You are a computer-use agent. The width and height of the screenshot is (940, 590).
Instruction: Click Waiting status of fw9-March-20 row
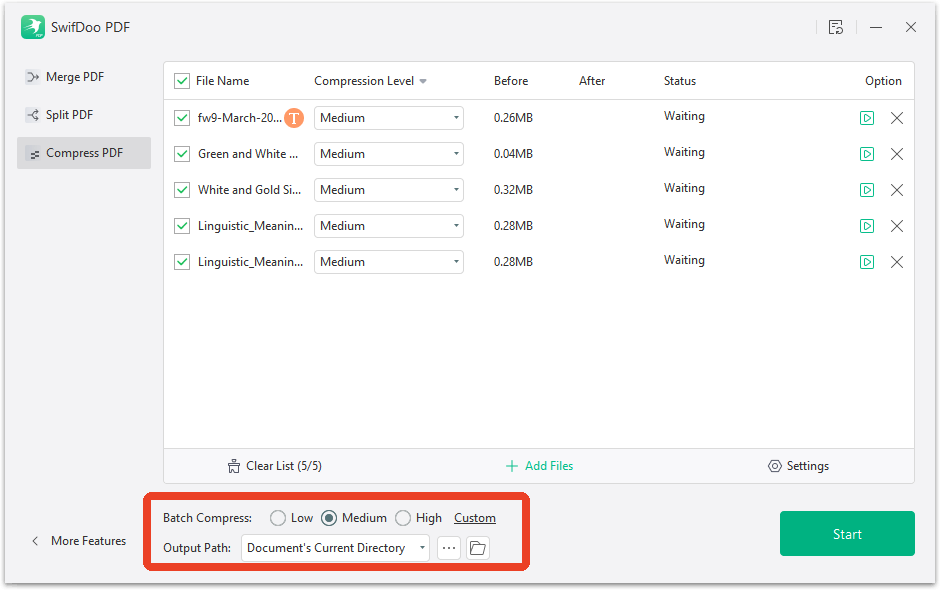(684, 116)
